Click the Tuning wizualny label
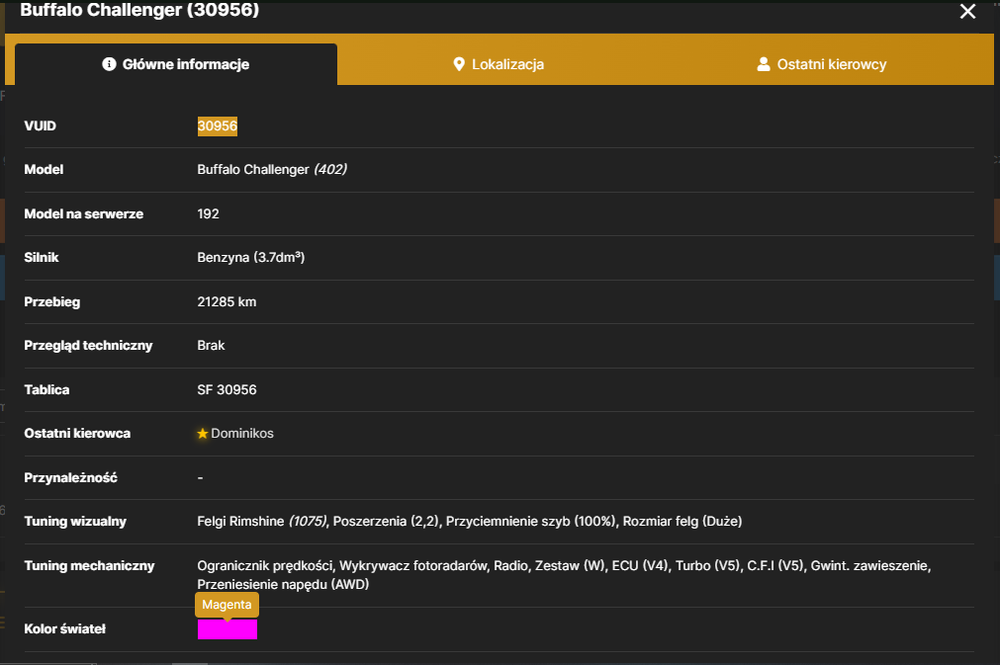The width and height of the screenshot is (1000, 665). coord(75,522)
